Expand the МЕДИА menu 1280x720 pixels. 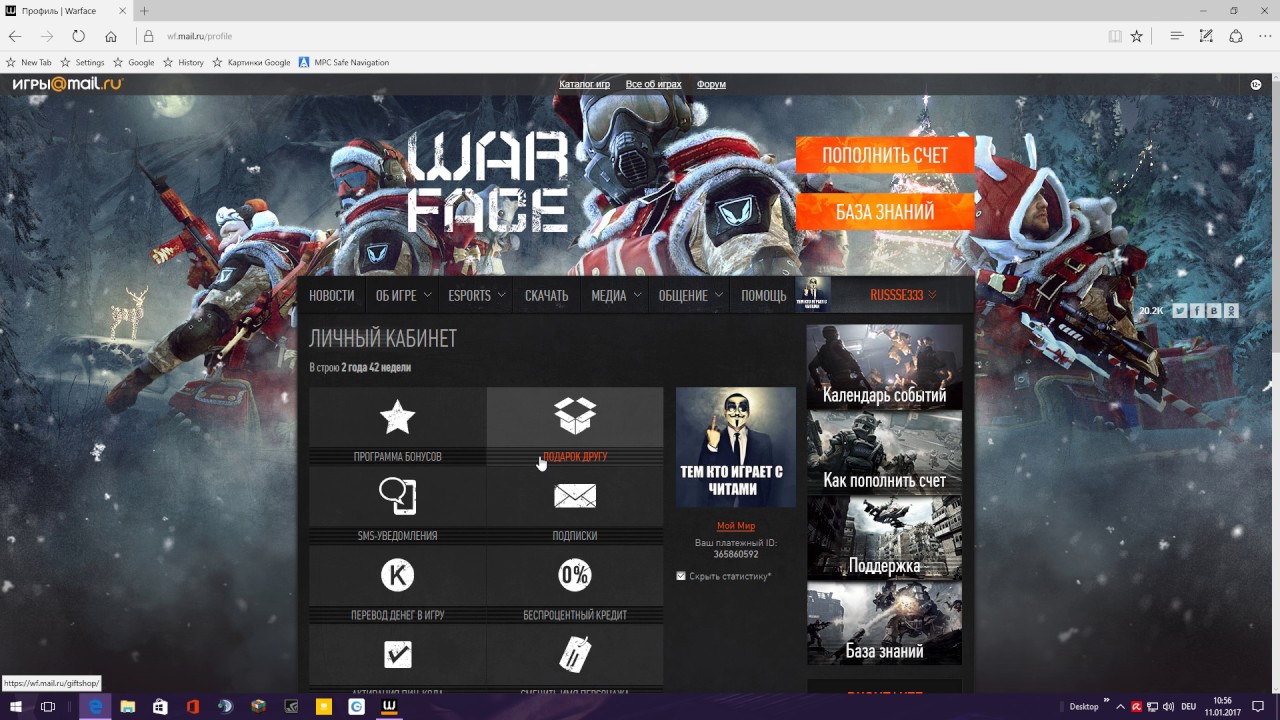pyautogui.click(x=616, y=295)
